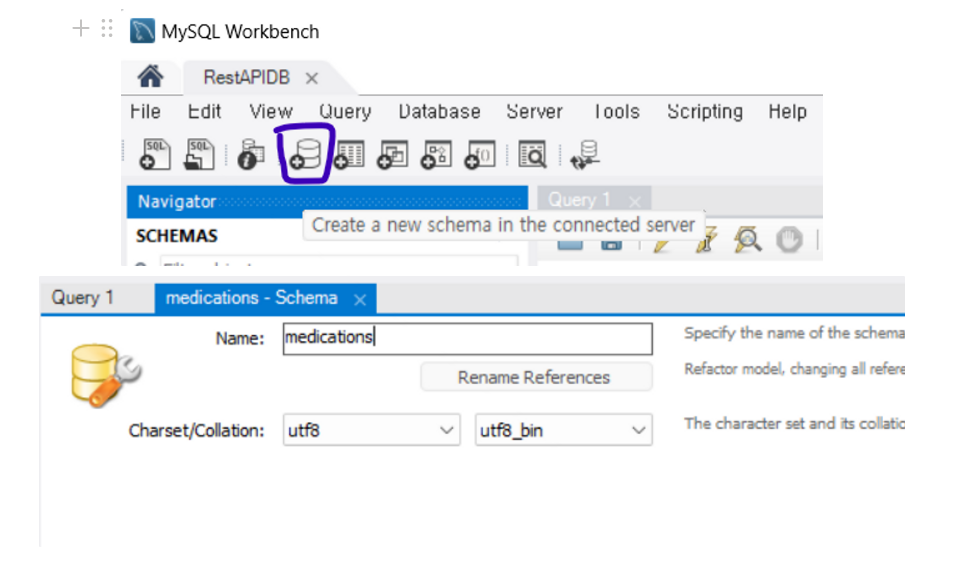The image size is (965, 562).
Task: Open the utf8 charset dropdown
Action: [x=371, y=430]
